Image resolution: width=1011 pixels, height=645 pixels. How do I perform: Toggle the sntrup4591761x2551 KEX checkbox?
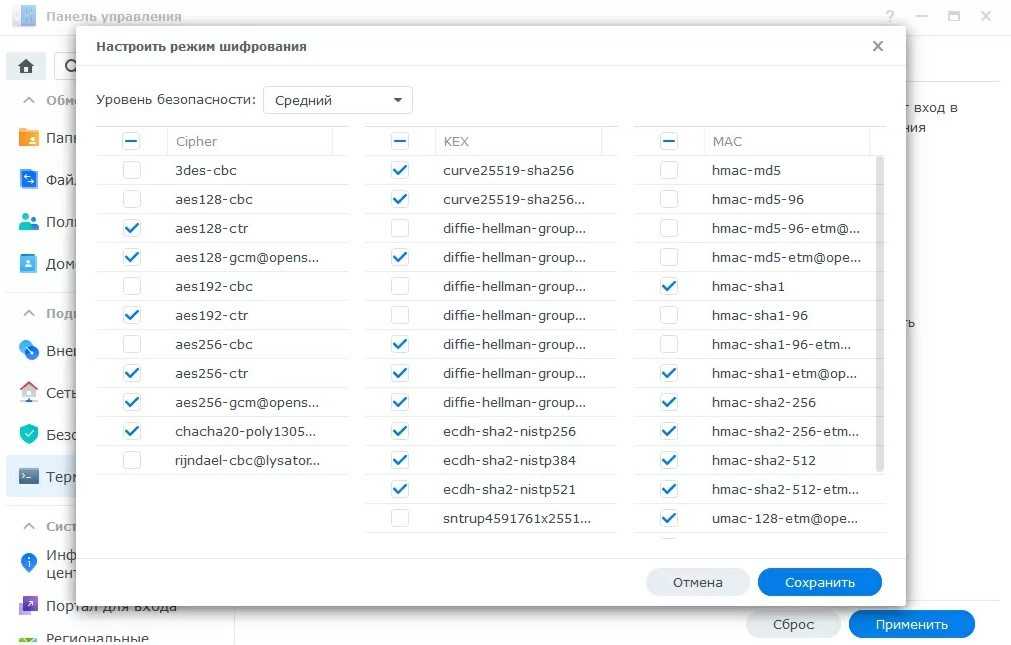point(400,518)
